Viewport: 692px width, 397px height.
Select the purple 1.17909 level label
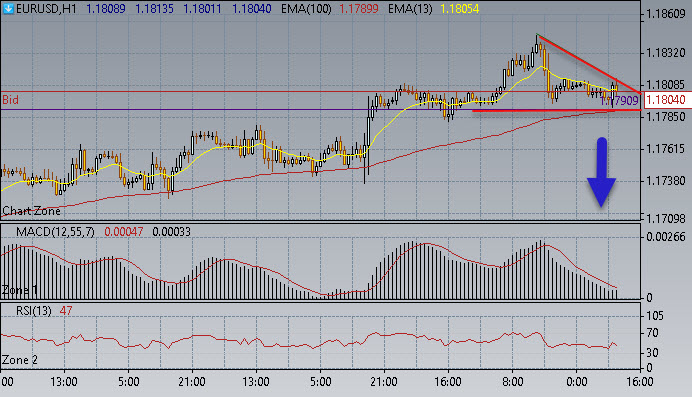pos(619,101)
